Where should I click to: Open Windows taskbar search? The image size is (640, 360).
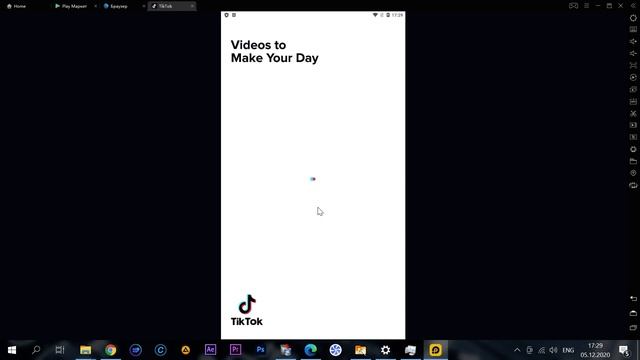pyautogui.click(x=36, y=350)
